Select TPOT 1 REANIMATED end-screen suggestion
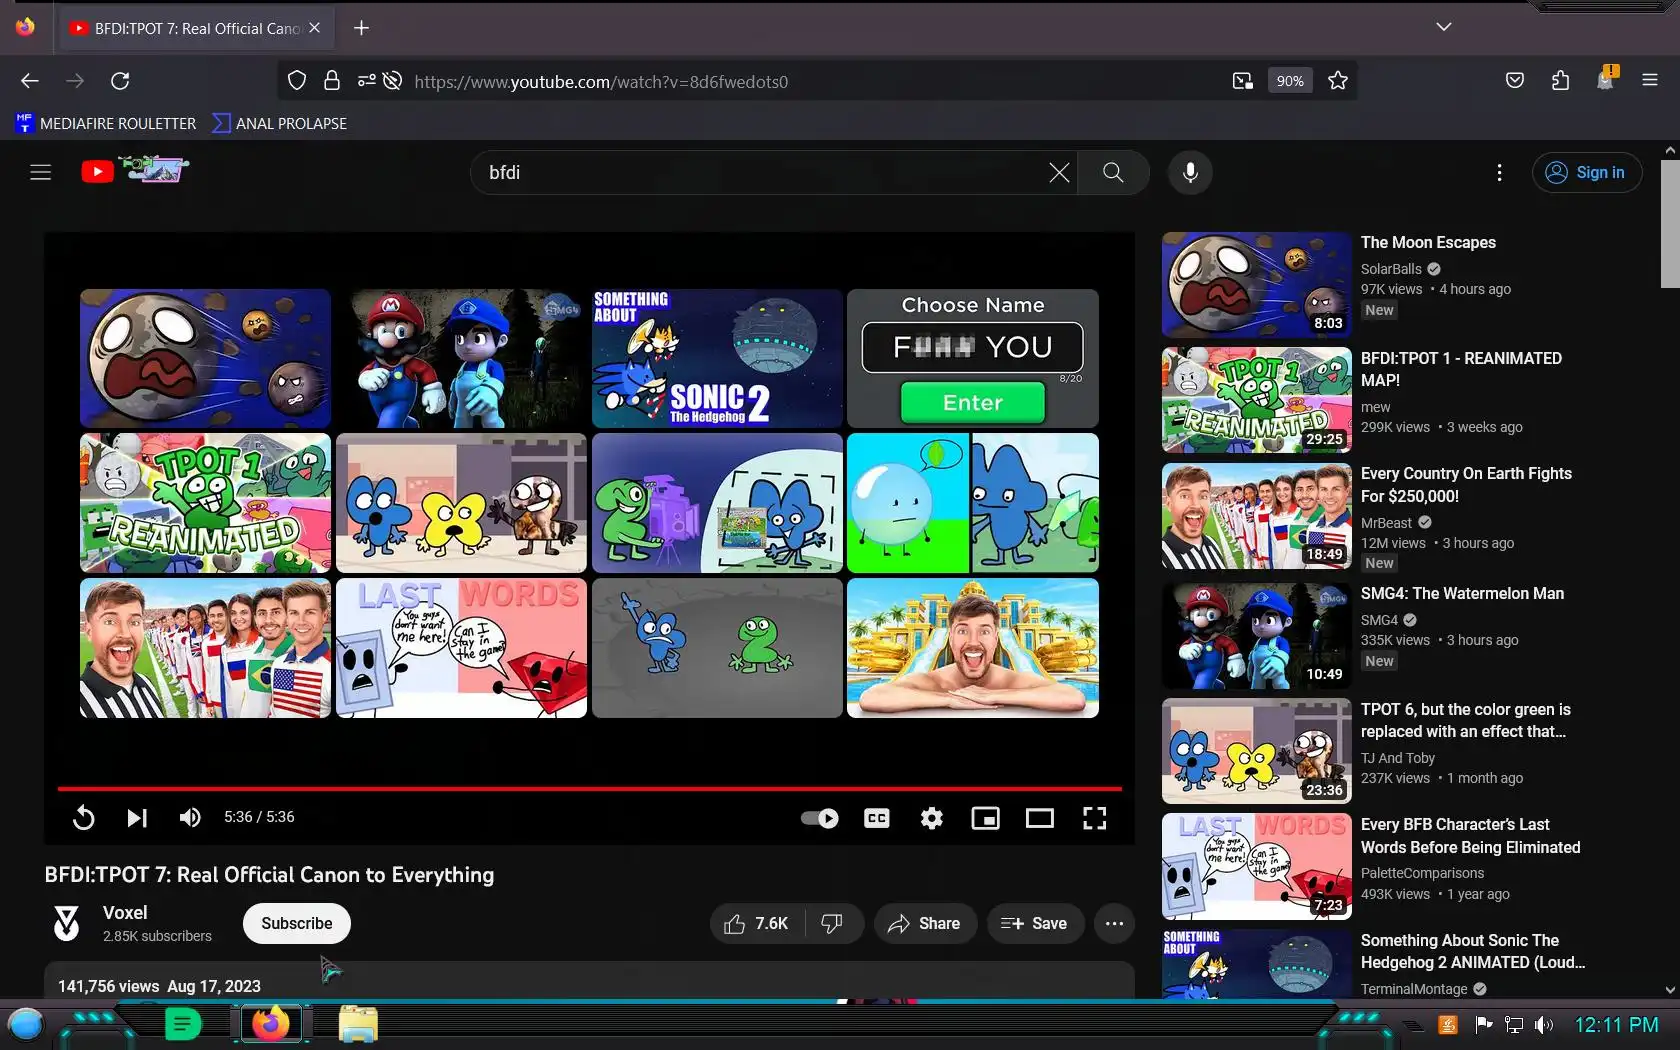 [205, 503]
